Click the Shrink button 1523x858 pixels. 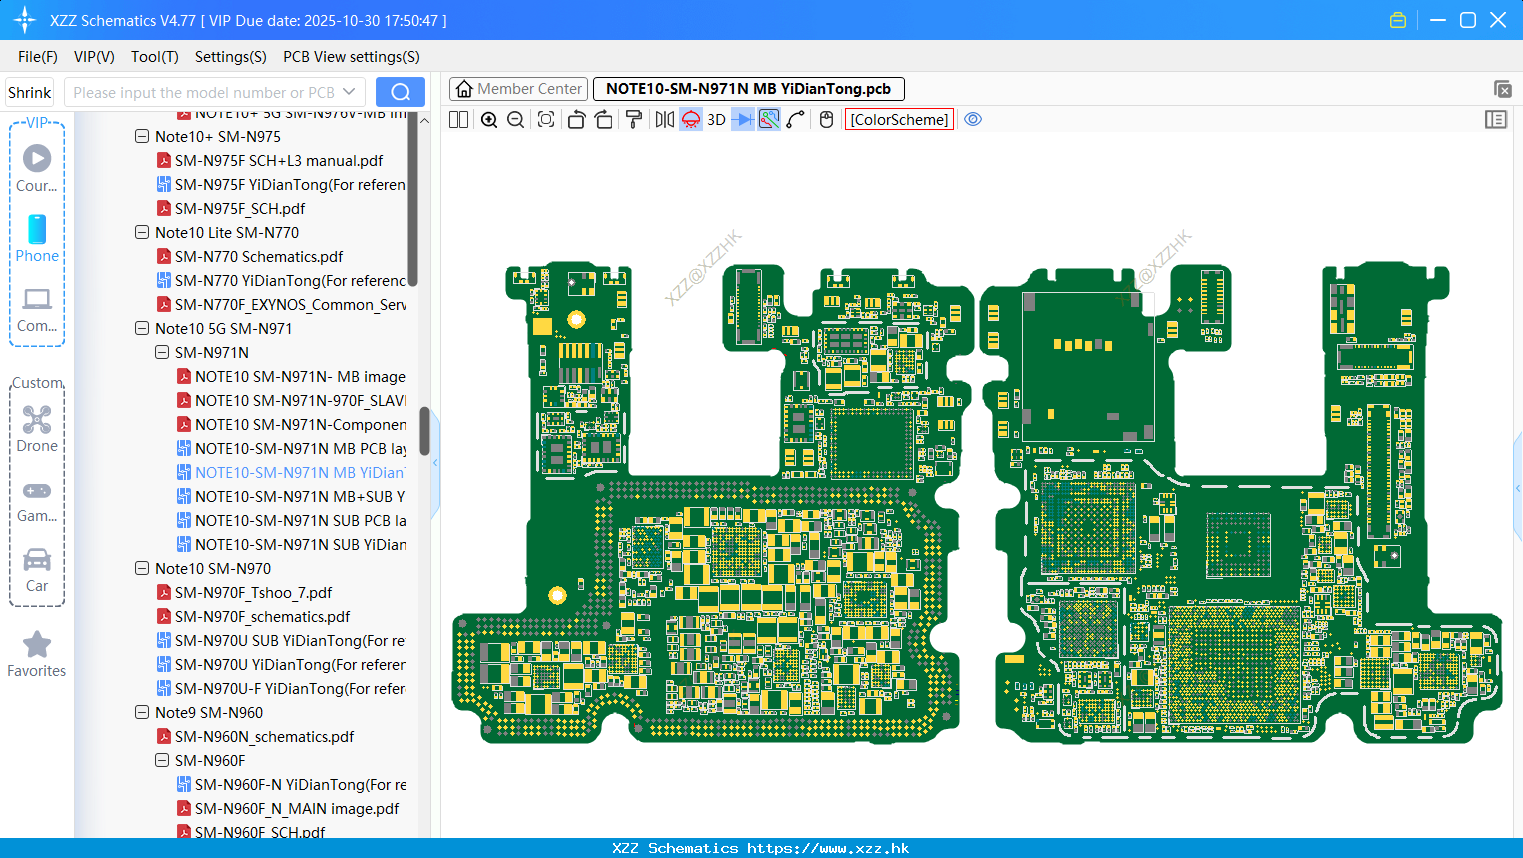pos(29,92)
